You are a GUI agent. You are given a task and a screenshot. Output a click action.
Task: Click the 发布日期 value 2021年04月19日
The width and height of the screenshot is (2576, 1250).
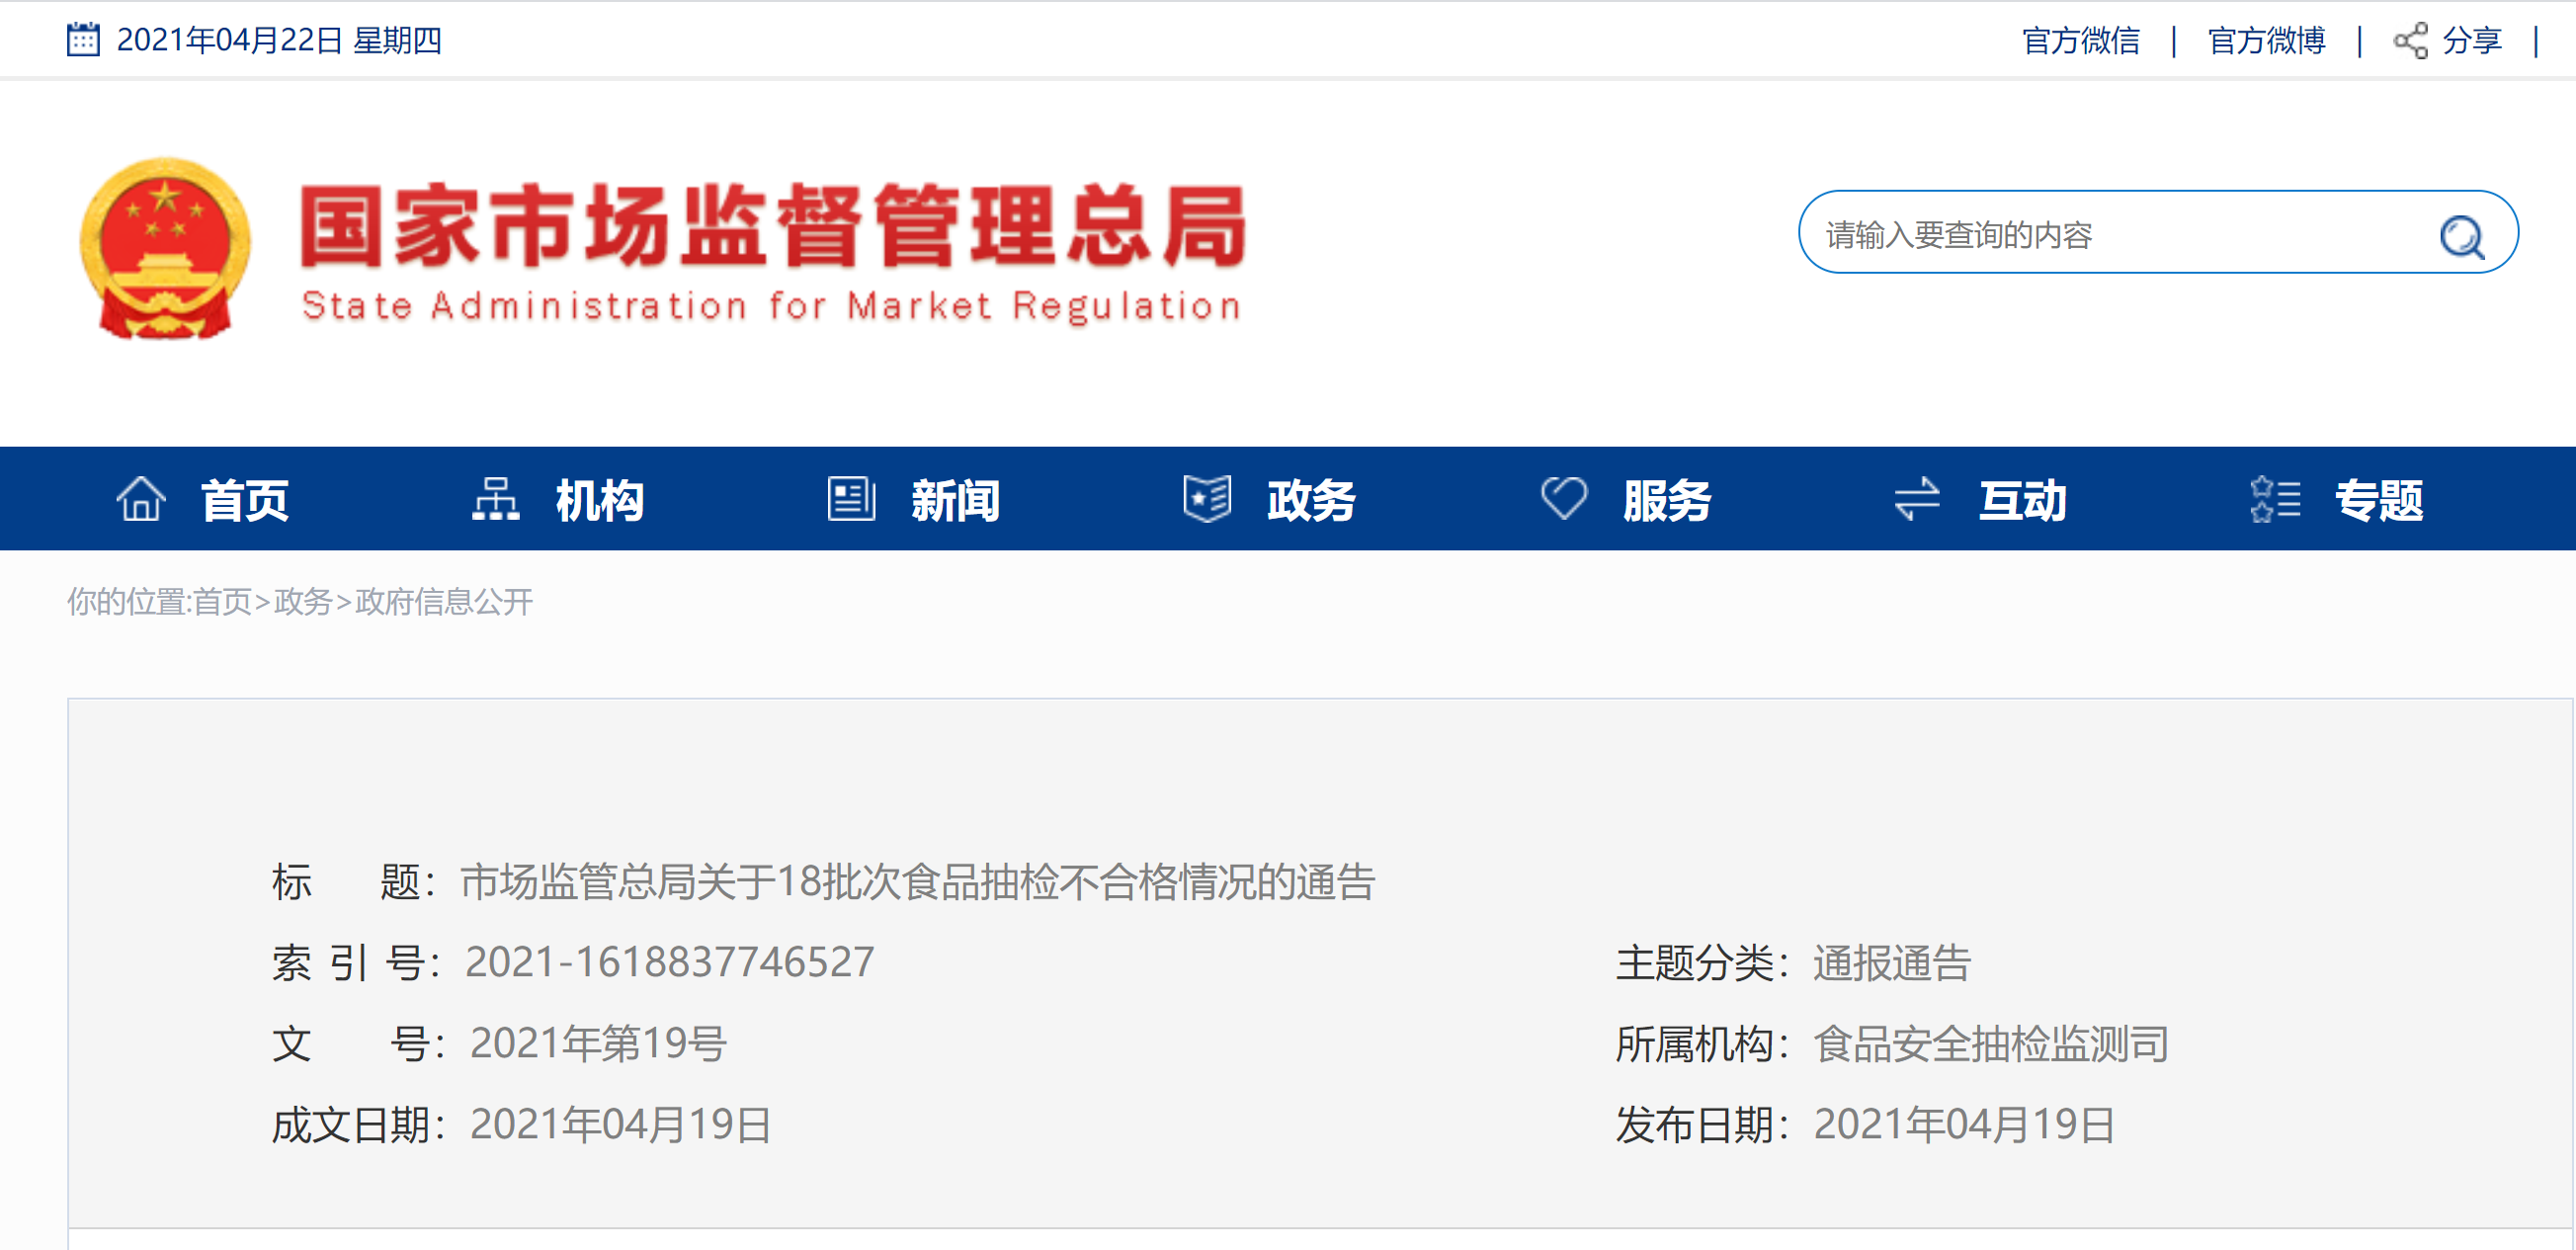[x=1965, y=1124]
